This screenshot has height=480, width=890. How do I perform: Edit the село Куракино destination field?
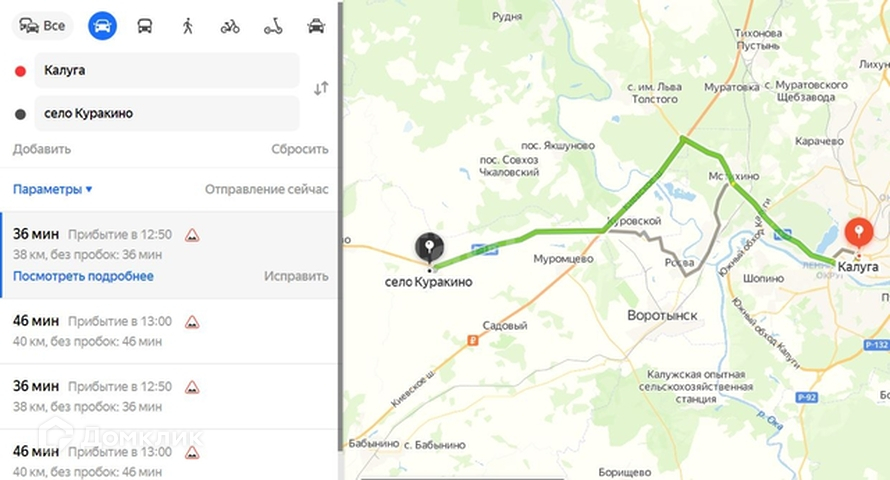click(x=167, y=113)
